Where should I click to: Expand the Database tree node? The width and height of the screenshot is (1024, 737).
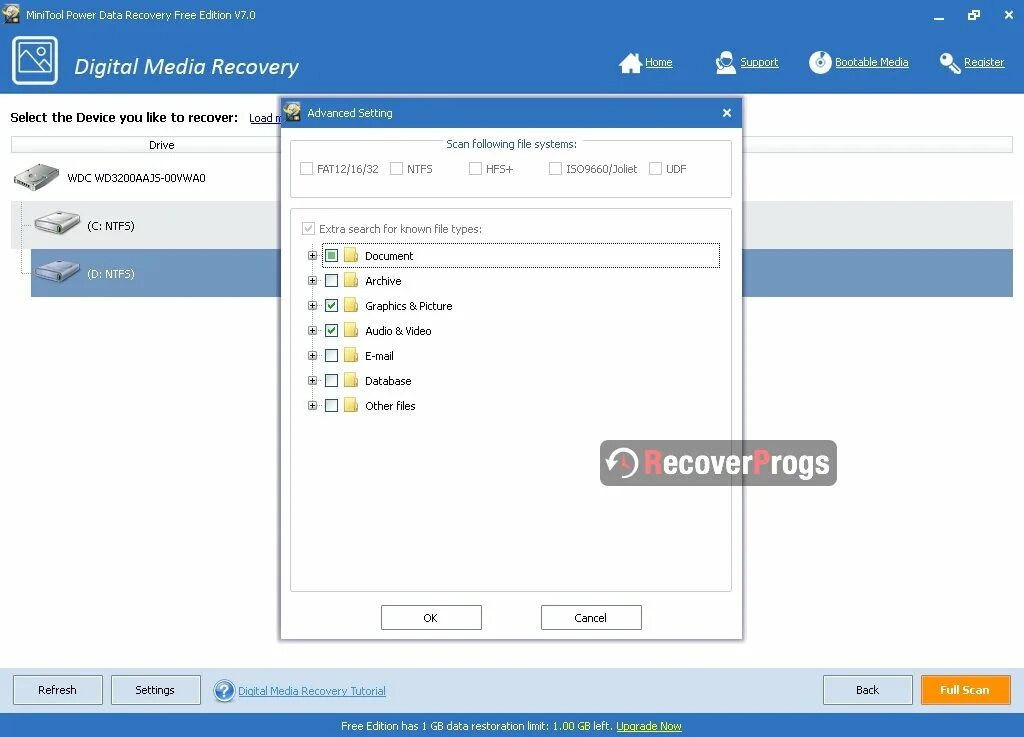pos(312,380)
